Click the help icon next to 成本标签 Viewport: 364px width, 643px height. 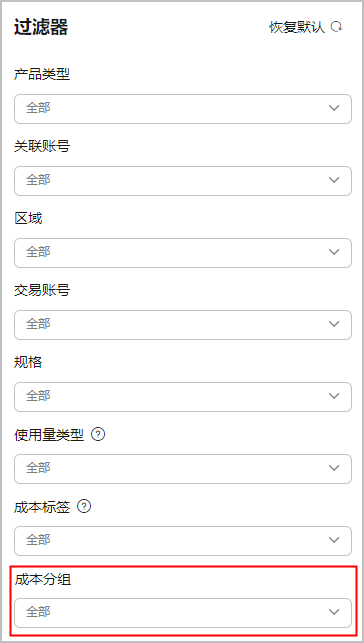(x=84, y=506)
